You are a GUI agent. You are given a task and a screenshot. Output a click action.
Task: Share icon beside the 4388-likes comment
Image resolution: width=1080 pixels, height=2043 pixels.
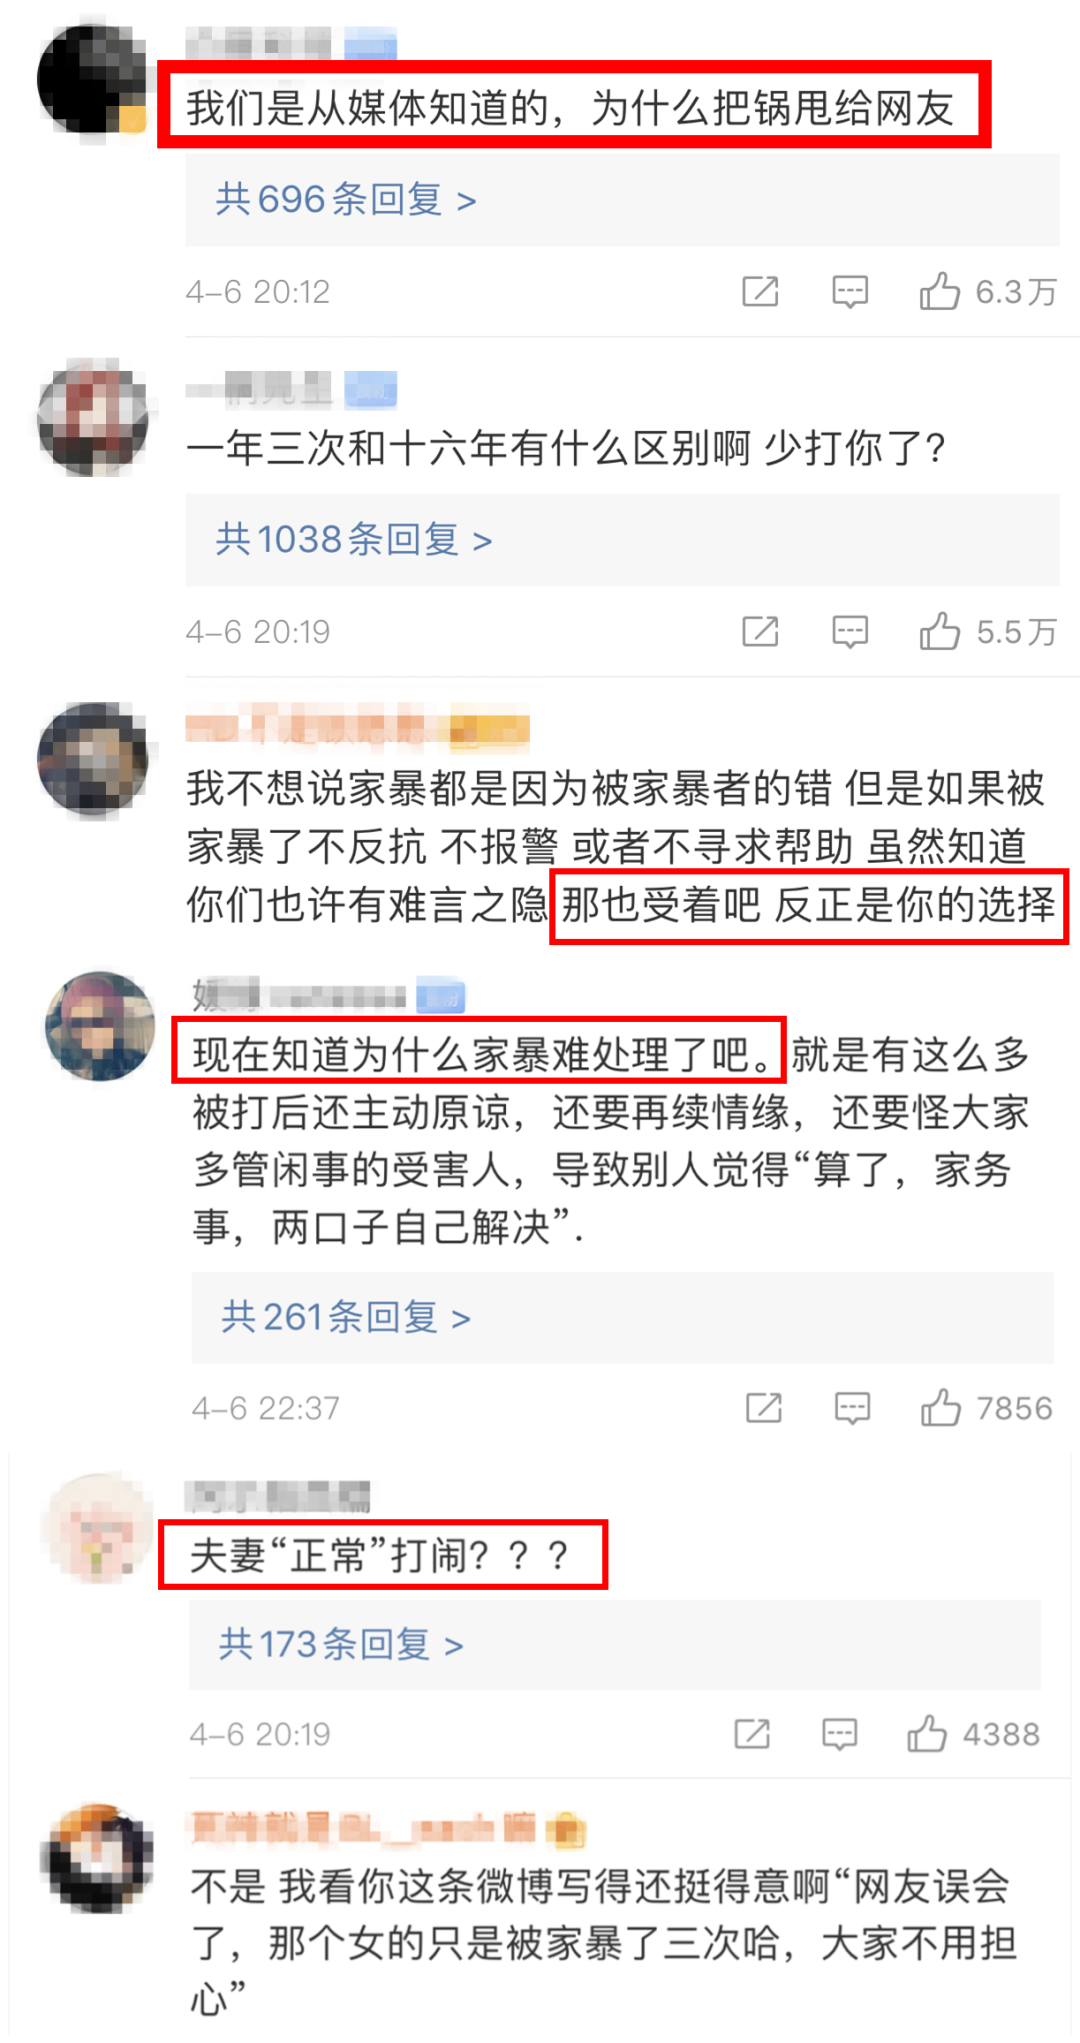click(x=752, y=1733)
